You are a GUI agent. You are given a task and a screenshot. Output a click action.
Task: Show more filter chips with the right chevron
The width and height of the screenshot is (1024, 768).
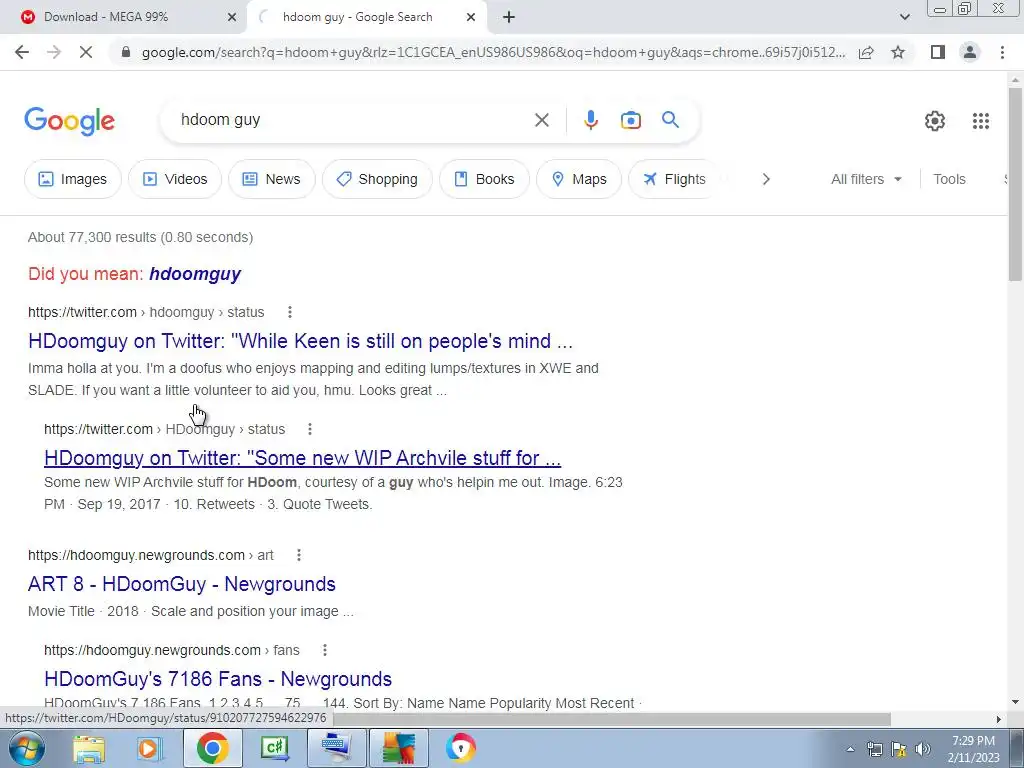pyautogui.click(x=766, y=179)
